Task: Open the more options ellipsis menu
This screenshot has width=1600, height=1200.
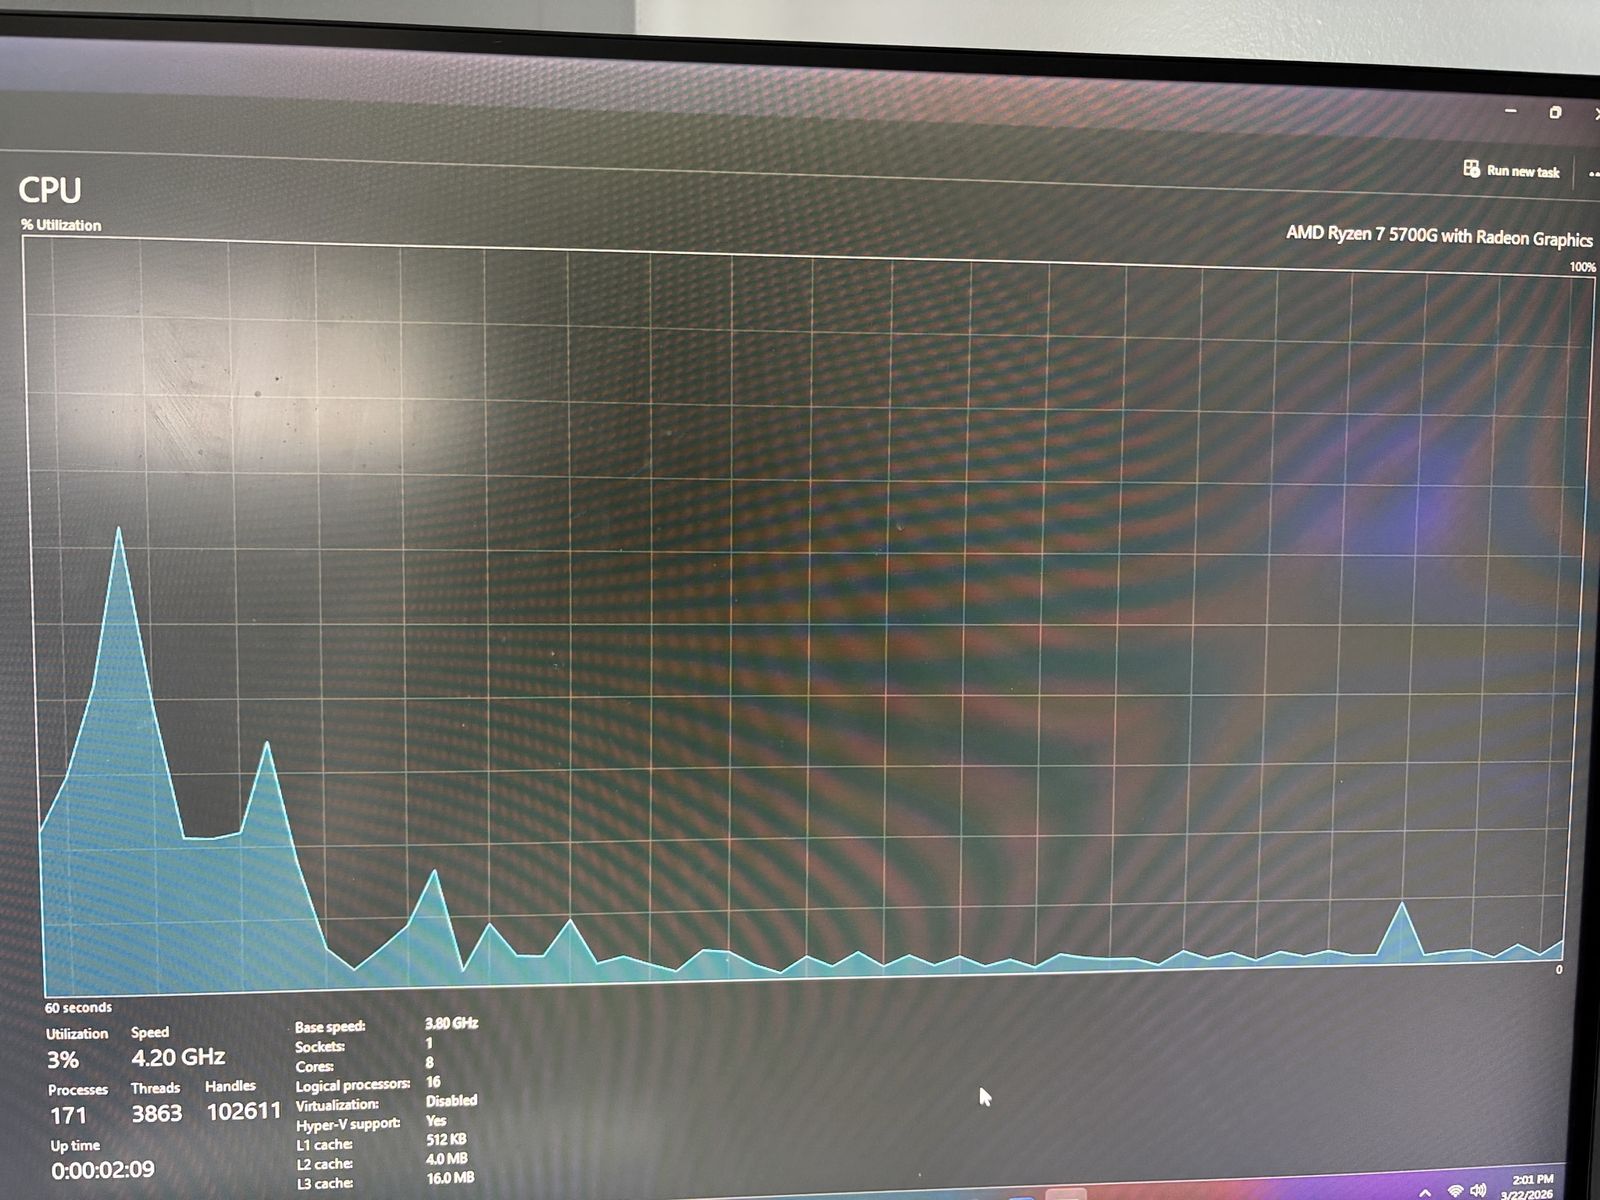Action: tap(1593, 174)
